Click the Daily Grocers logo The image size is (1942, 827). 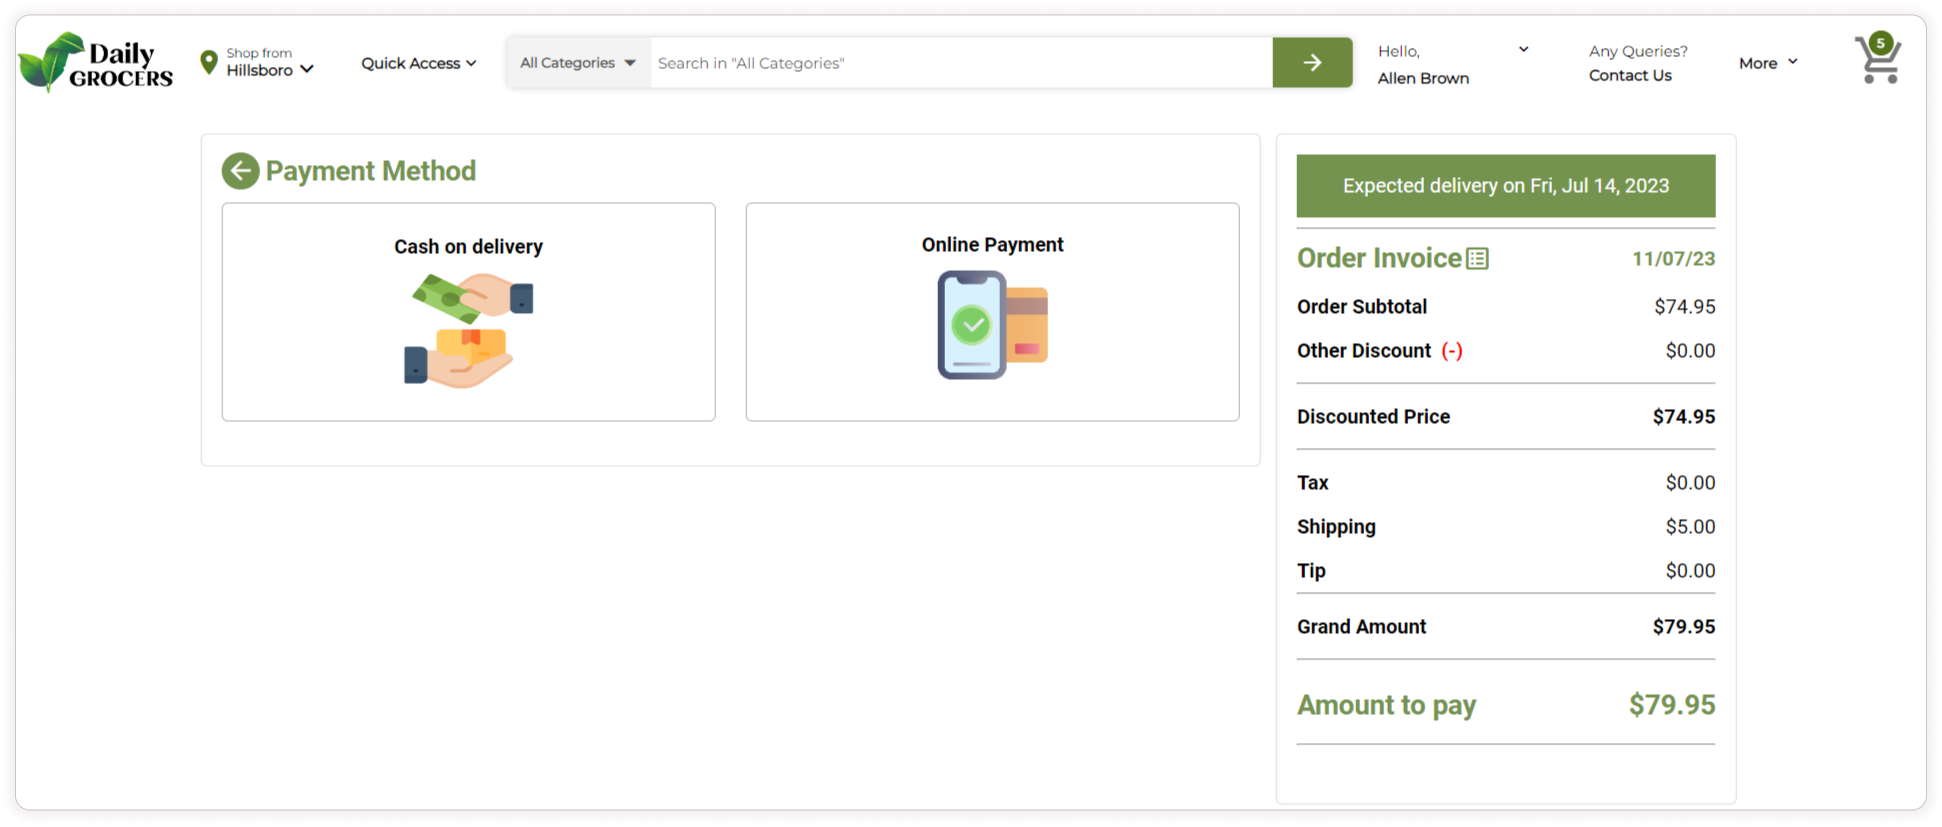96,62
